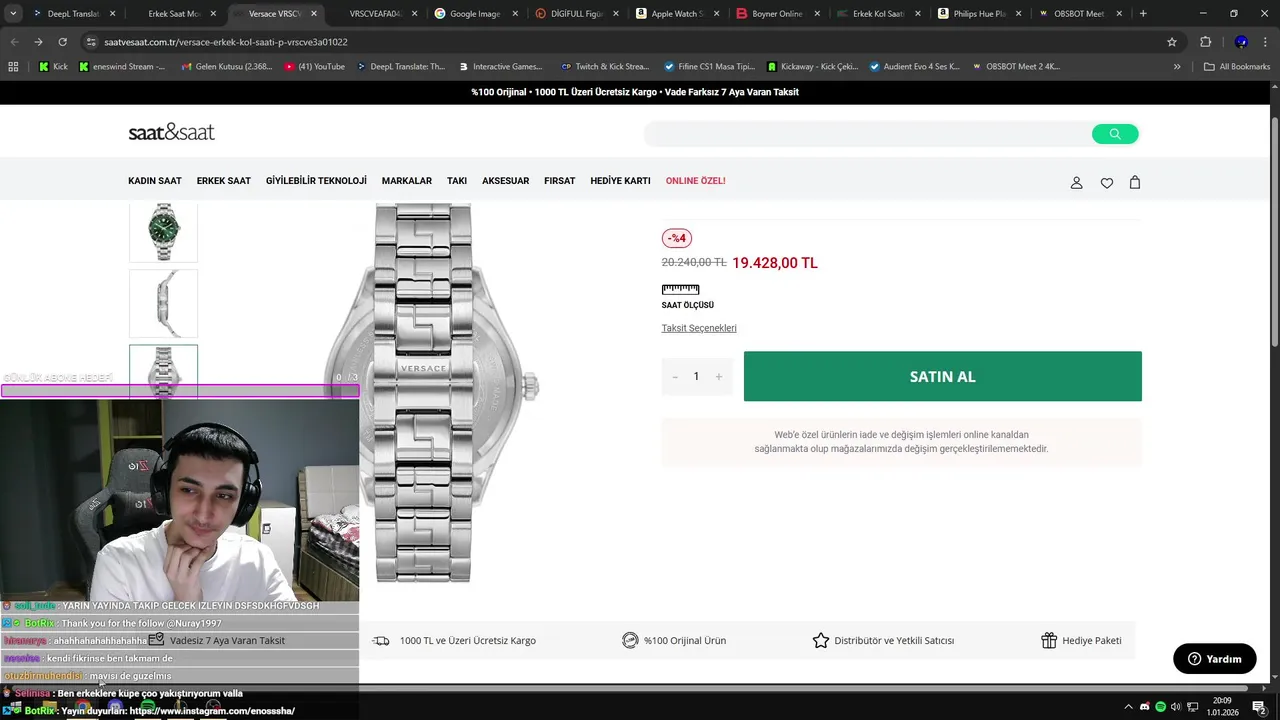Click the SATIN AL buy button
This screenshot has width=1280, height=720.
click(x=943, y=376)
